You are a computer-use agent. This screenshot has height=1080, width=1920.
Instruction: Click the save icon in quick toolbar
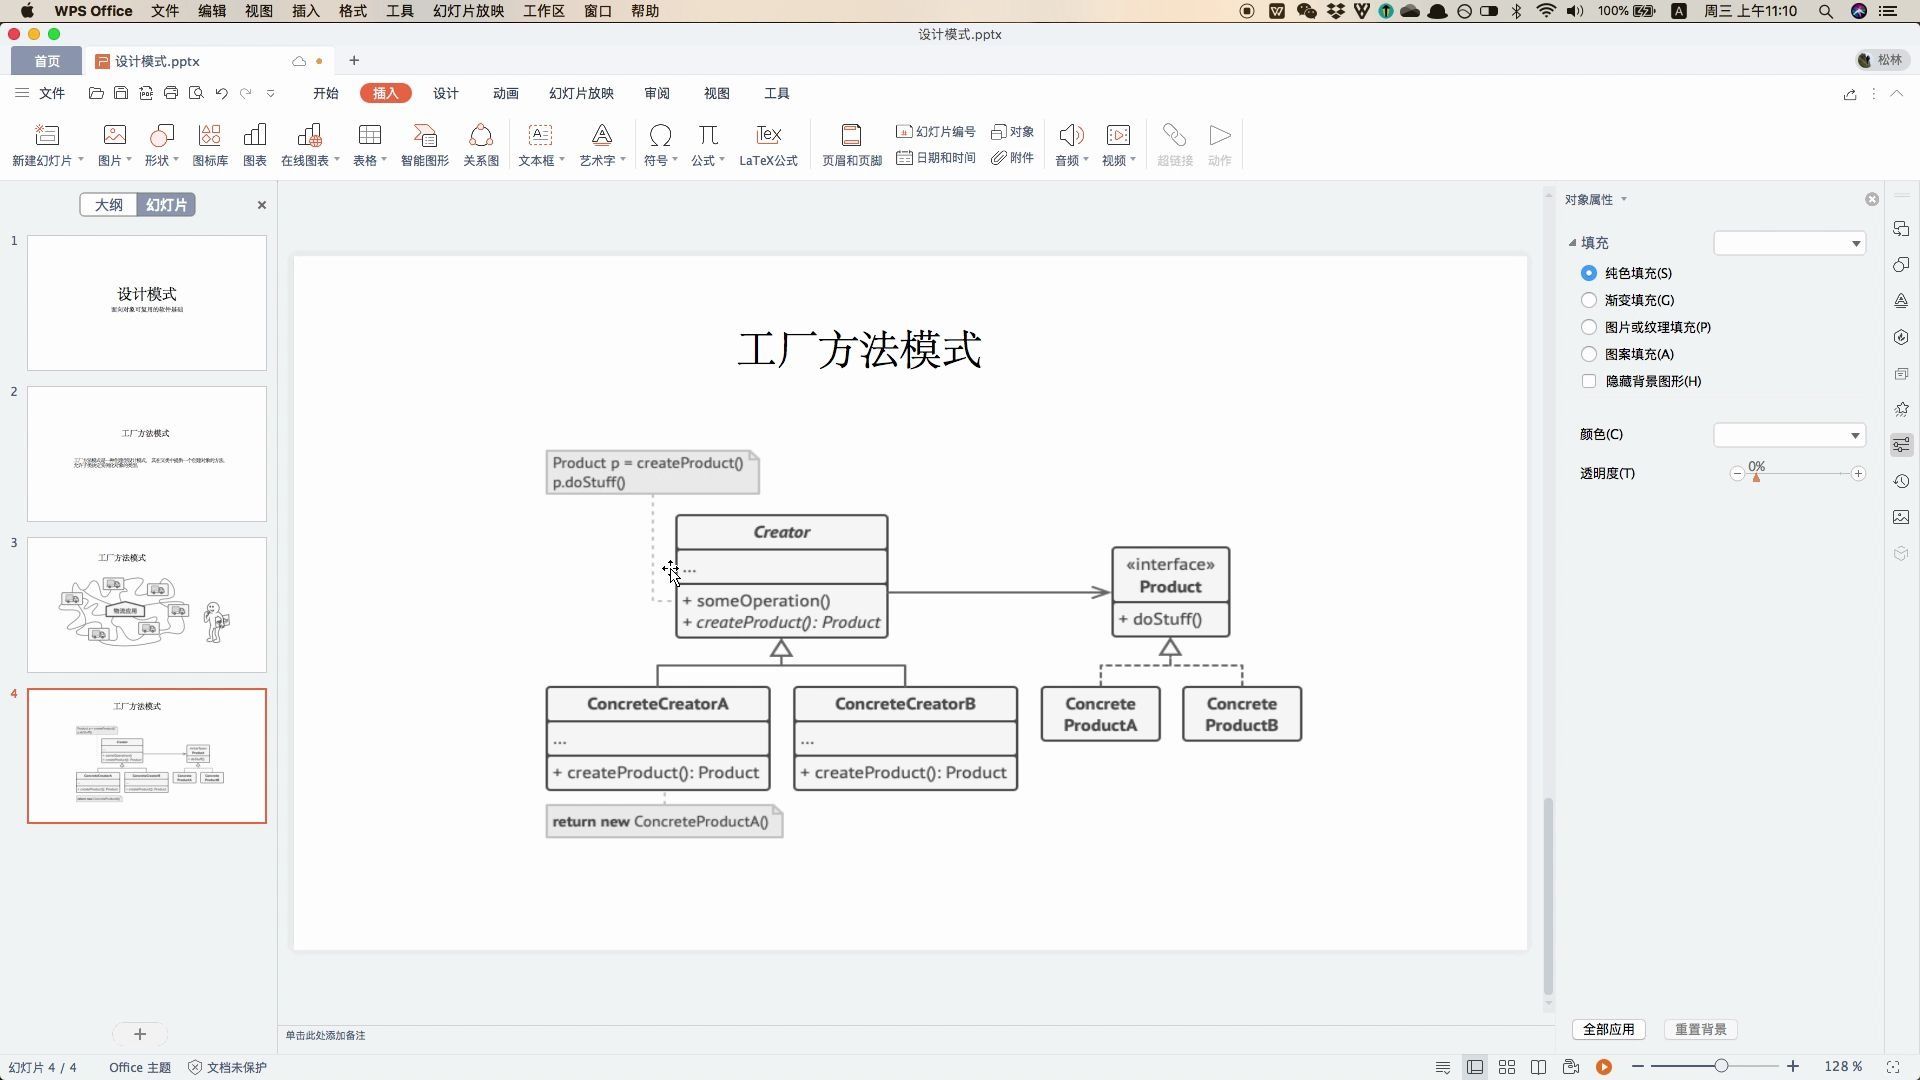[x=121, y=93]
